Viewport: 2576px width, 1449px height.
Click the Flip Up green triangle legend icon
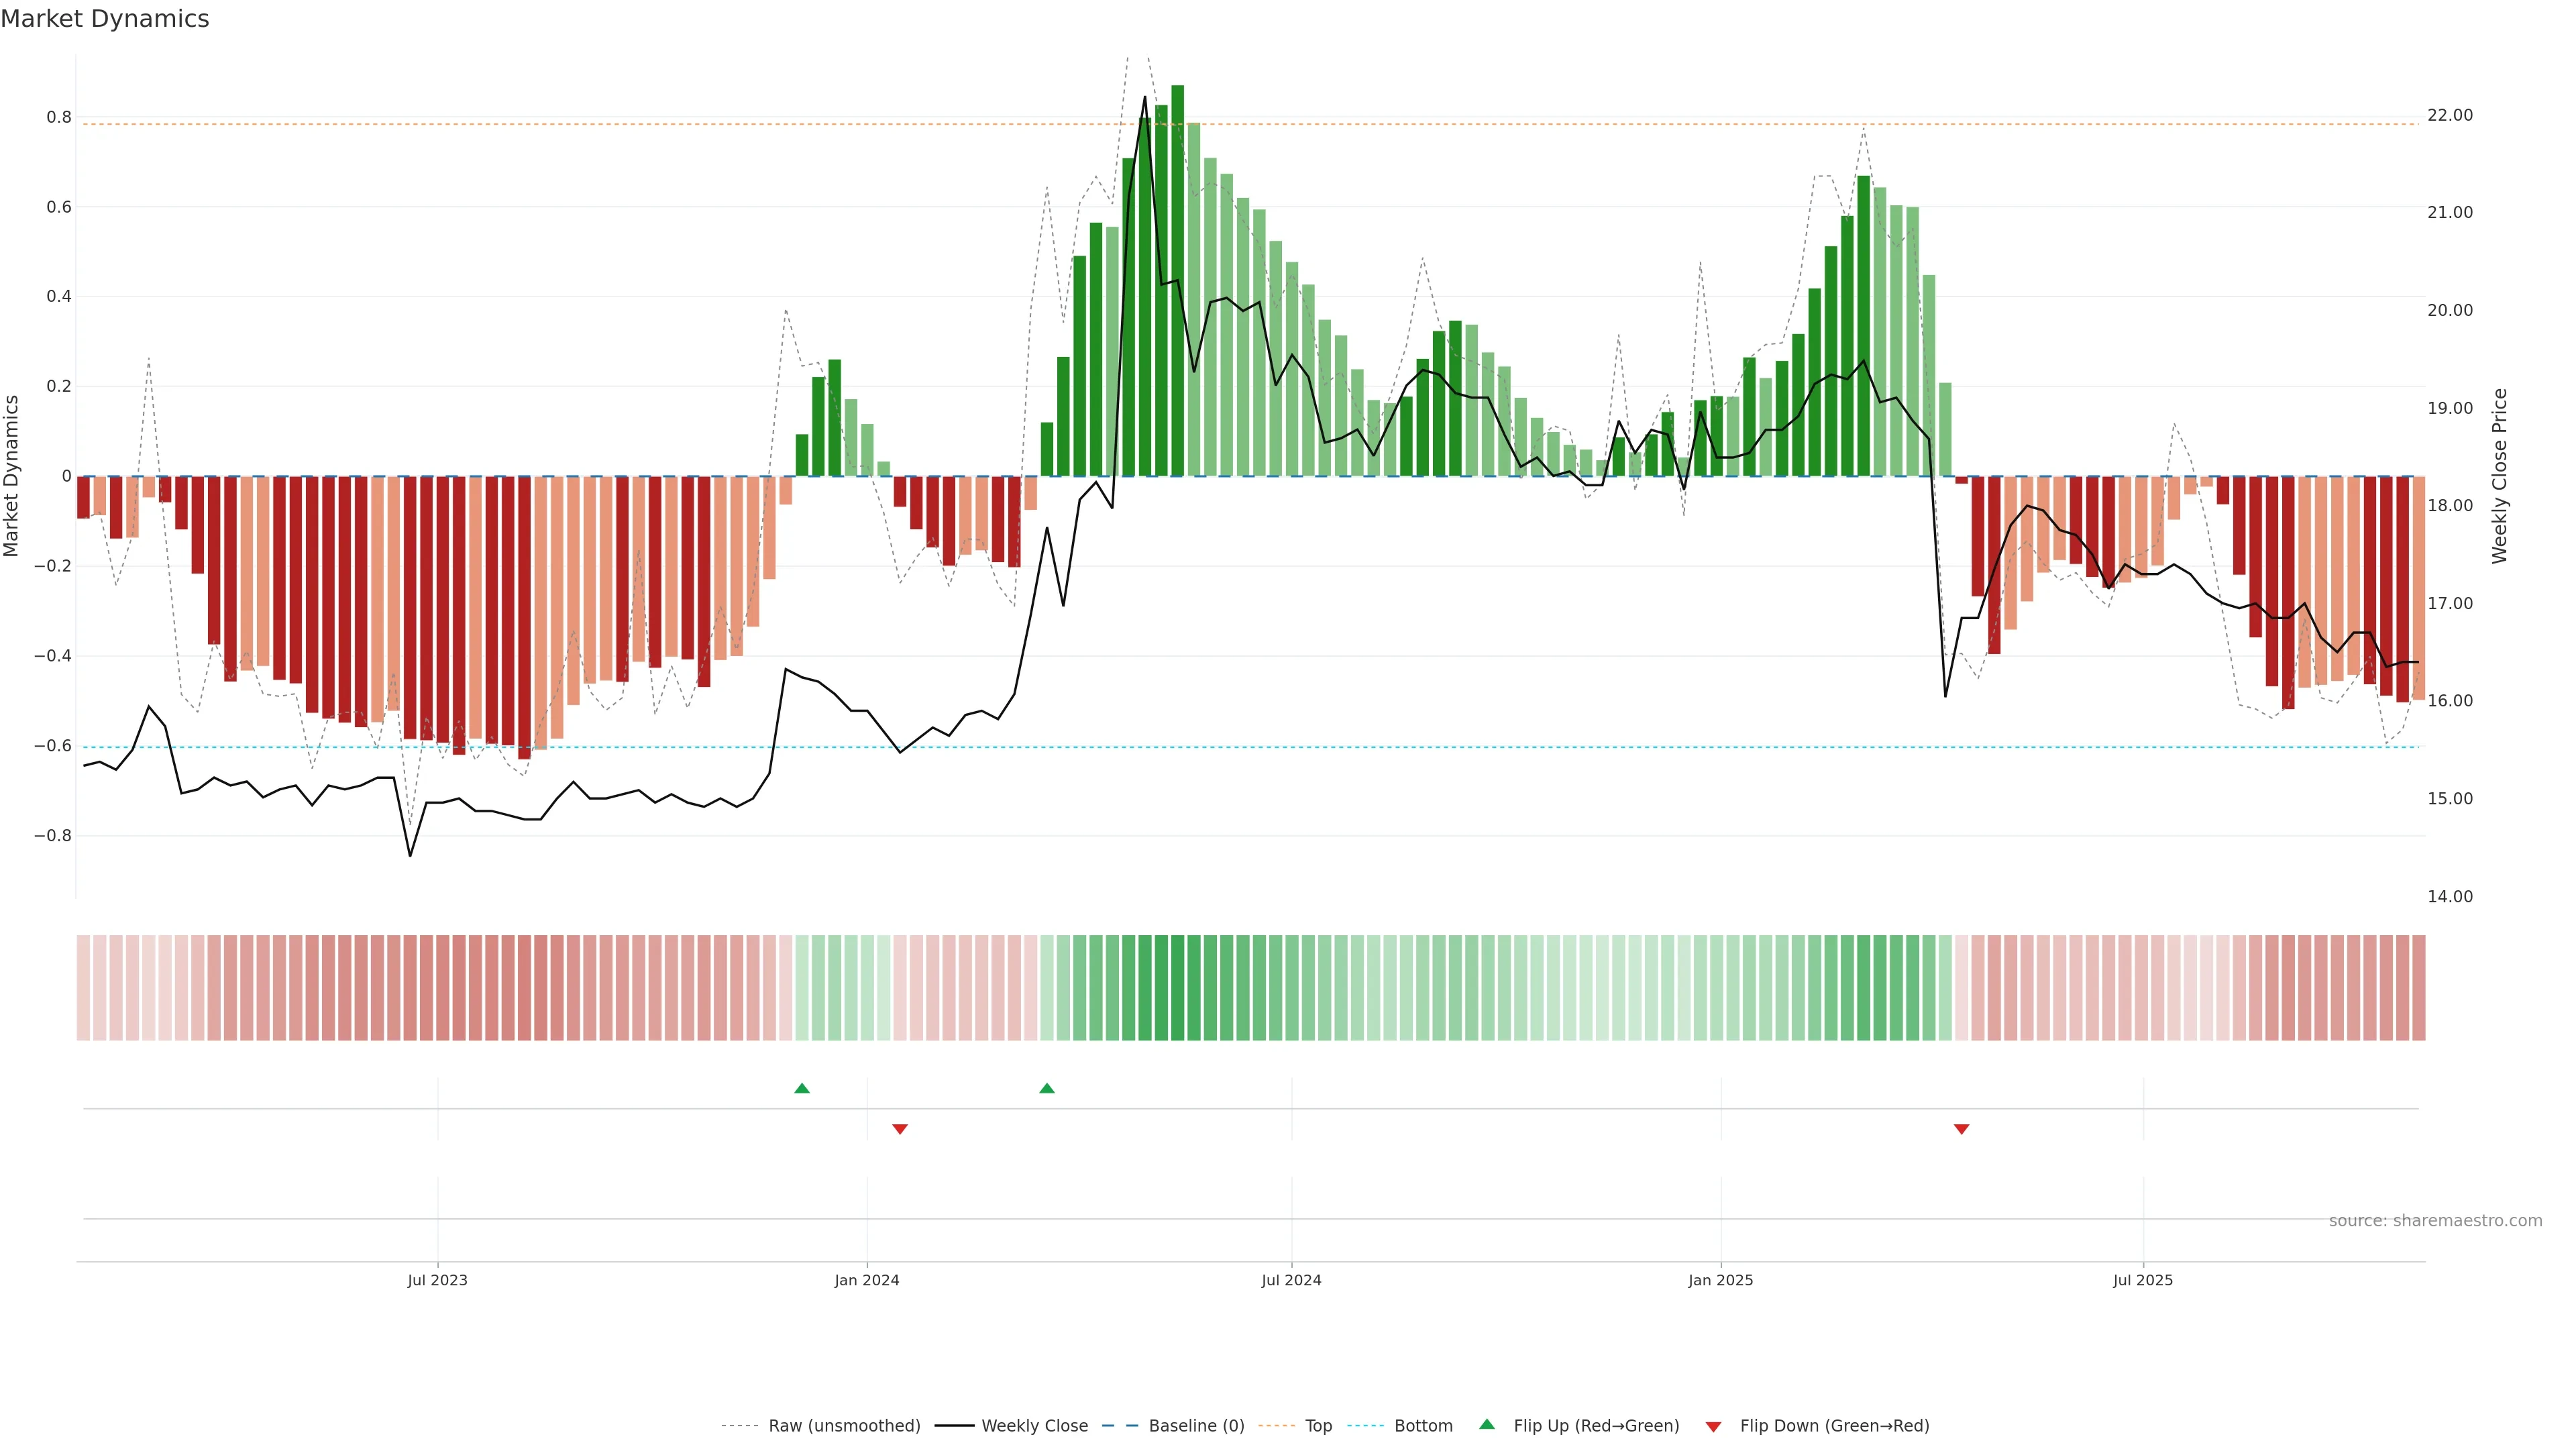1487,1424
